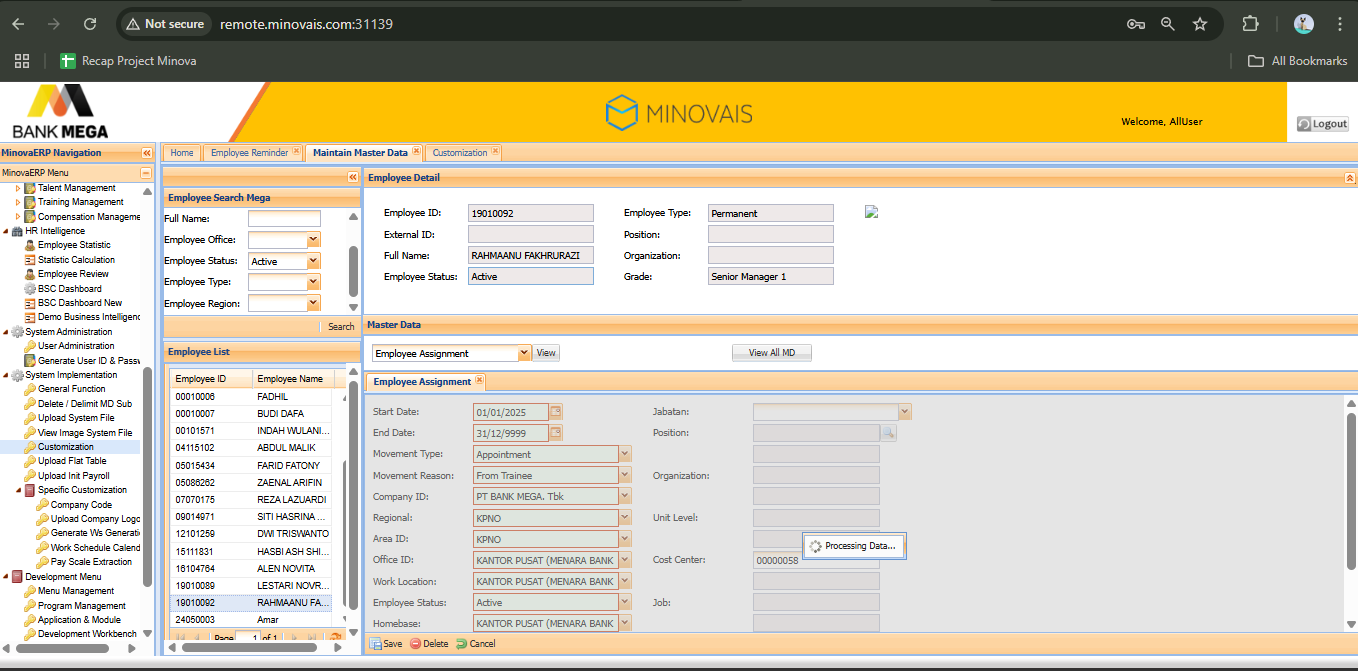Viewport: 1358px width, 671px height.
Task: Collapse the System Administration tree node
Action: (6, 332)
